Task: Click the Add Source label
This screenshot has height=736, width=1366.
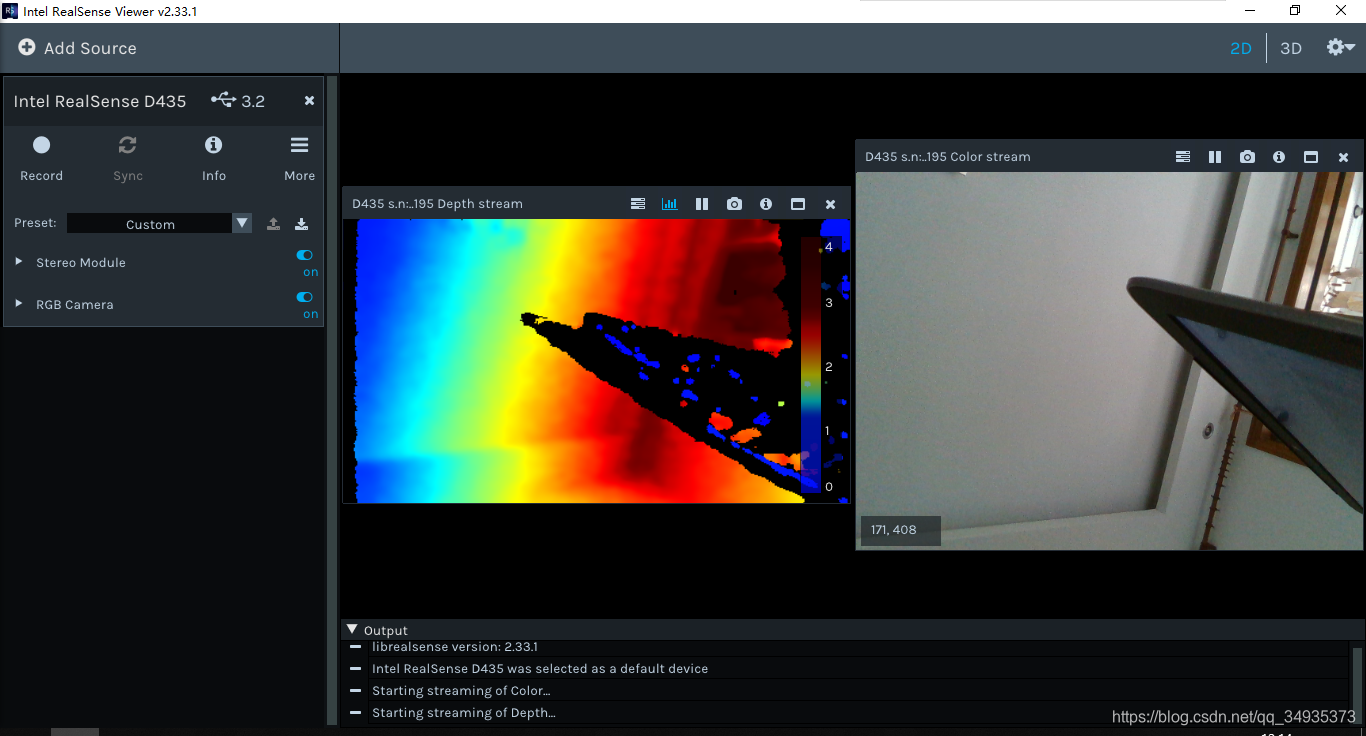Action: tap(90, 48)
